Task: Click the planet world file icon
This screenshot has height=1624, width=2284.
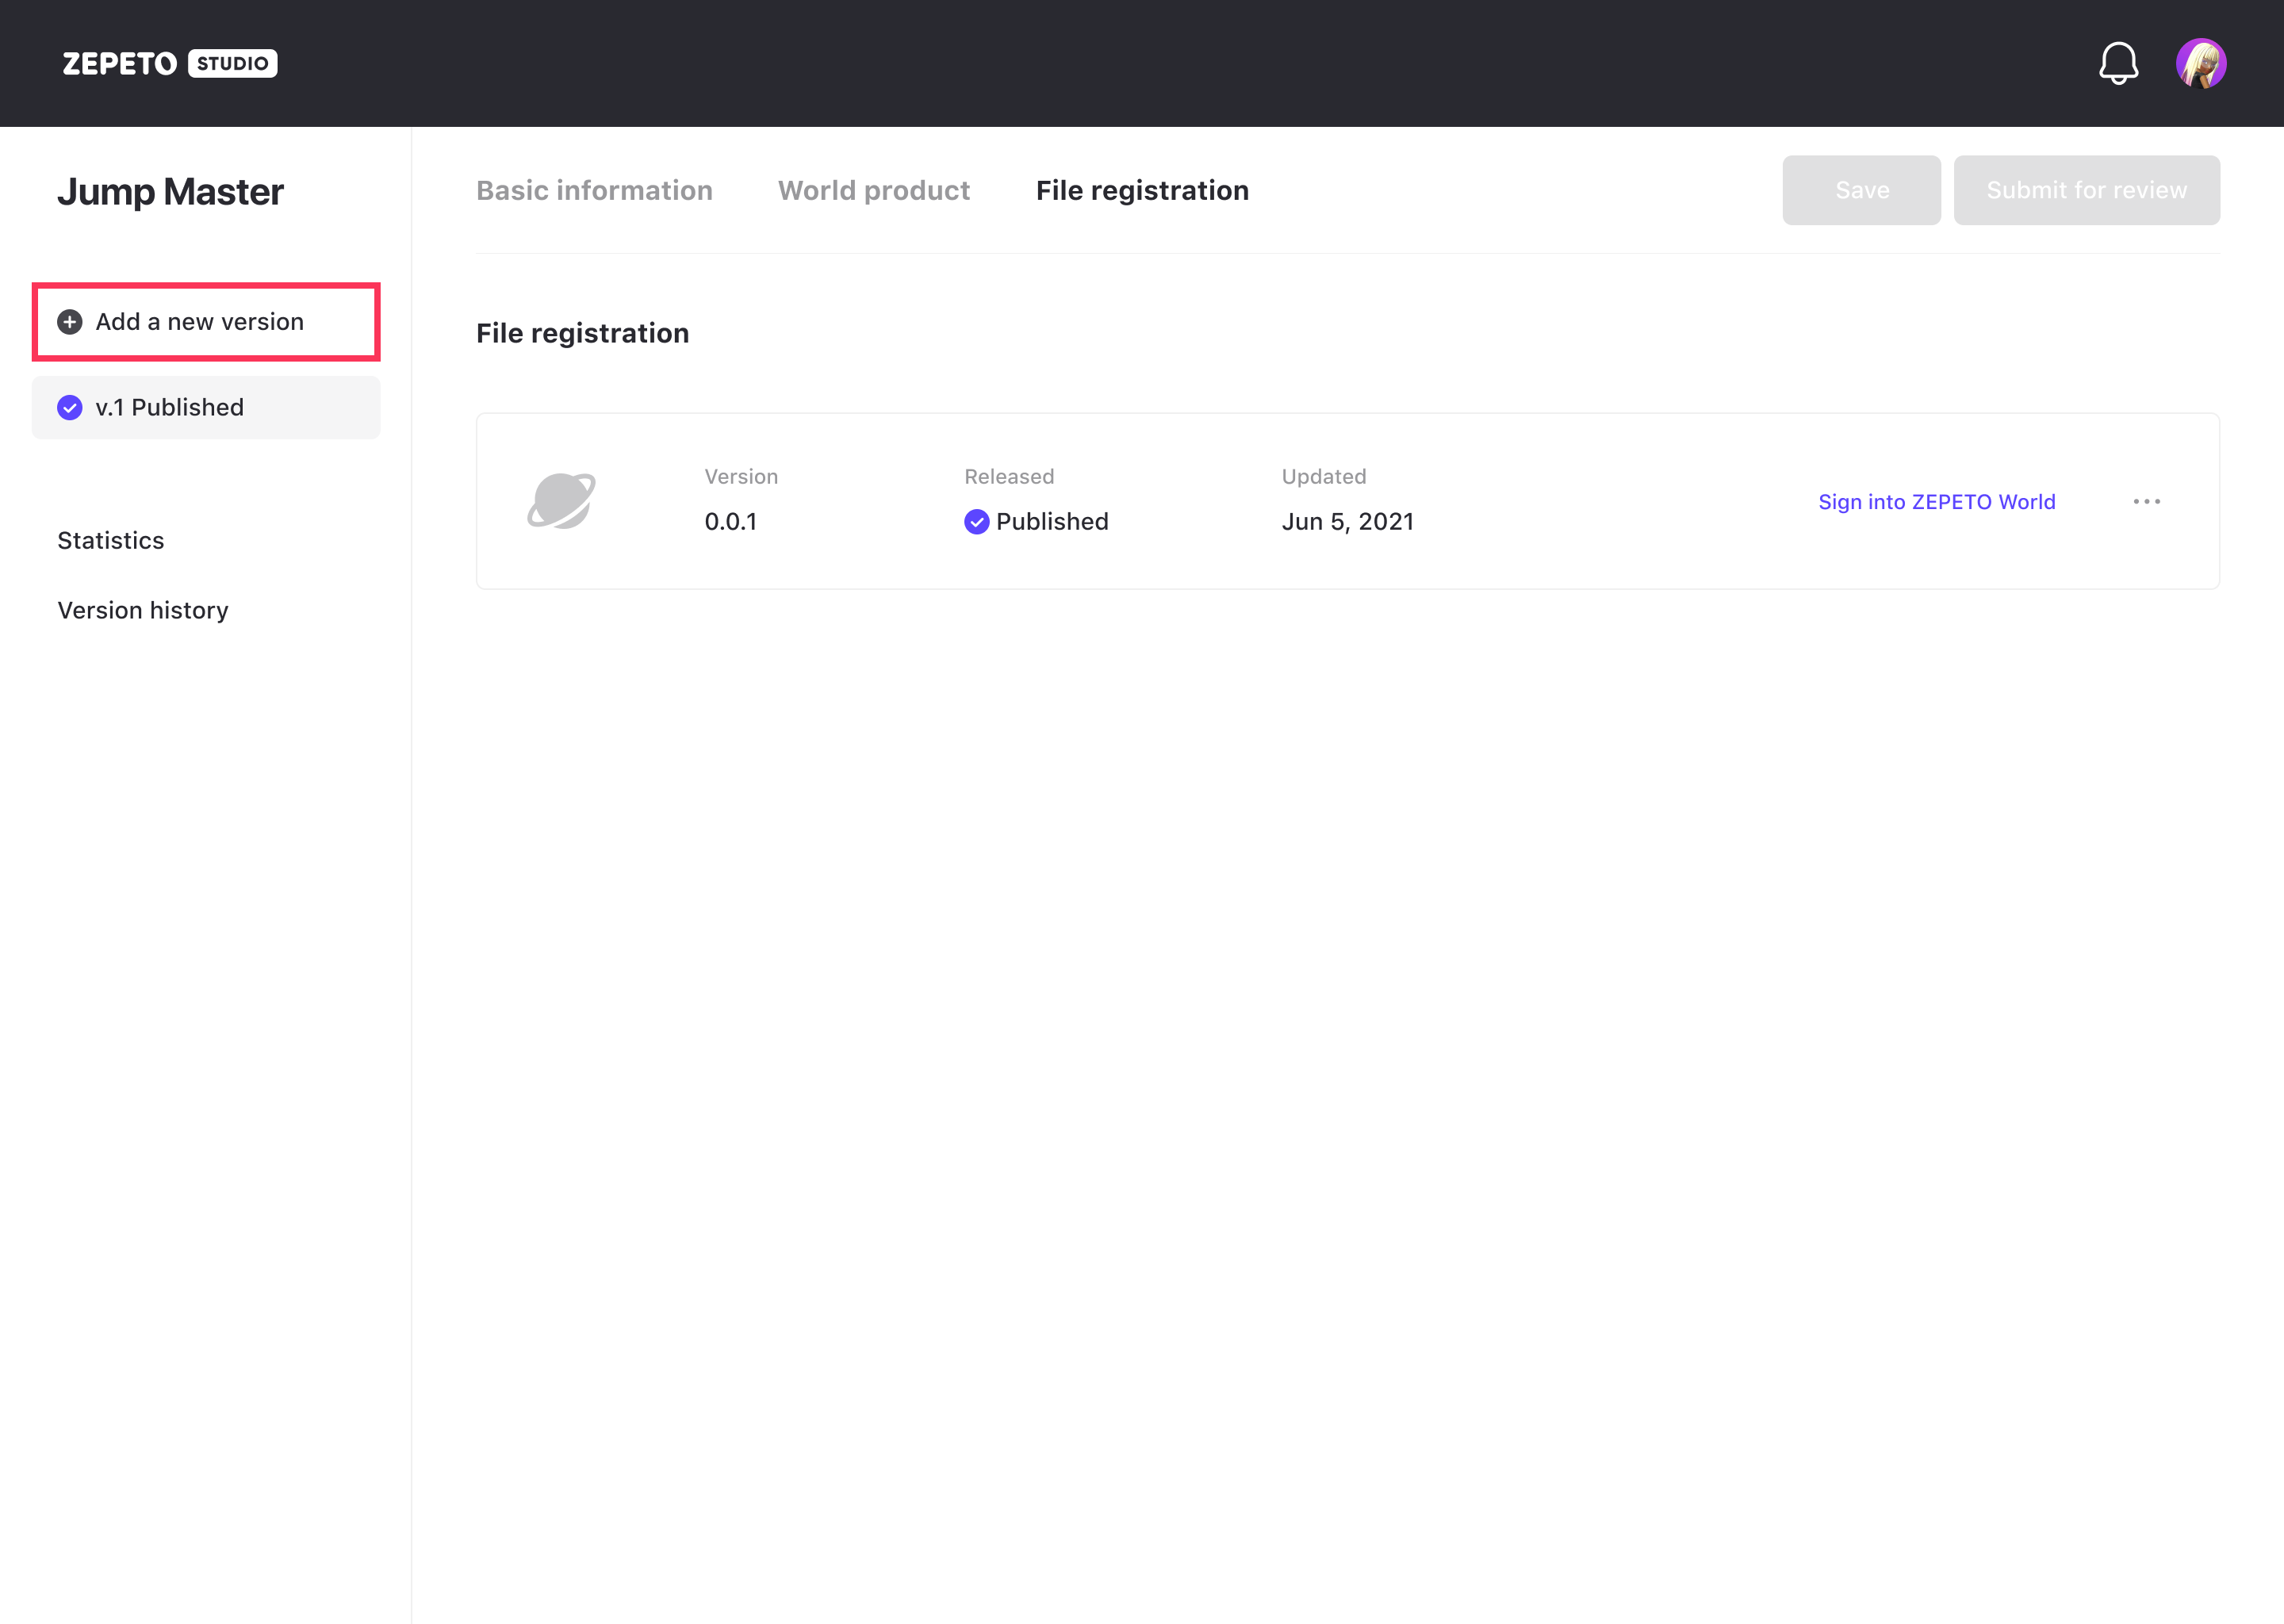Action: click(x=561, y=500)
